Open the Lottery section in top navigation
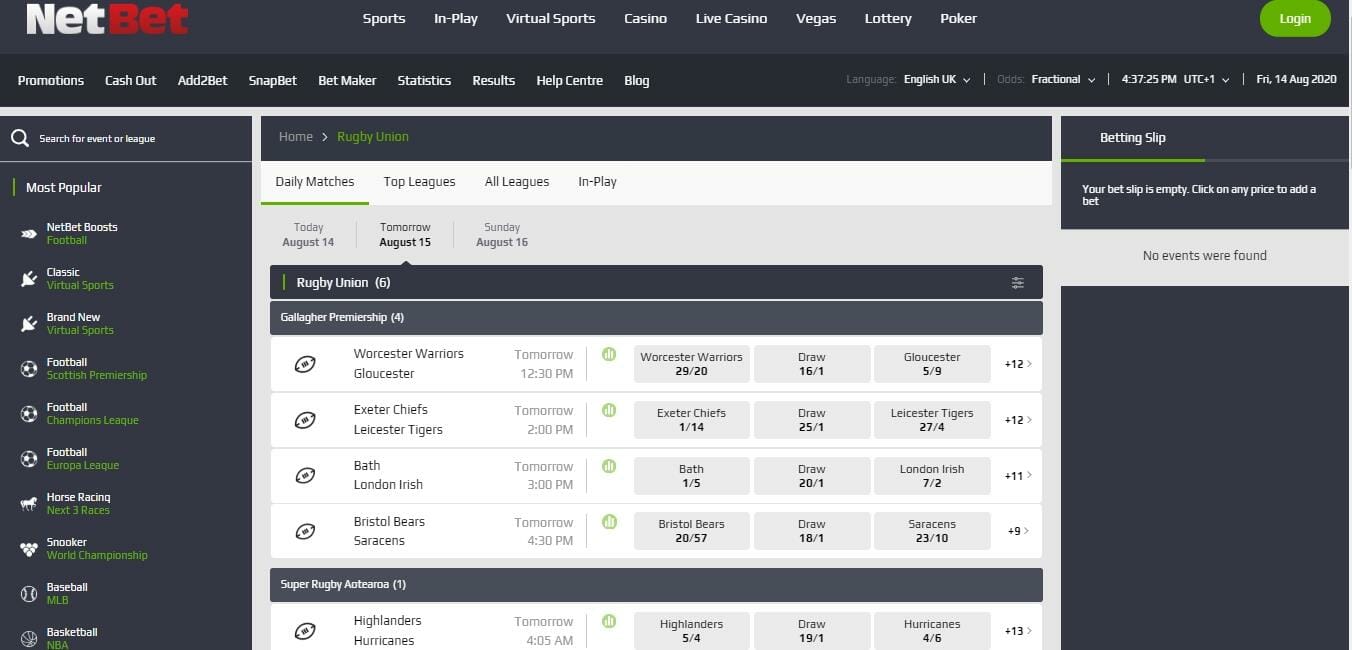The image size is (1352, 650). 888,19
